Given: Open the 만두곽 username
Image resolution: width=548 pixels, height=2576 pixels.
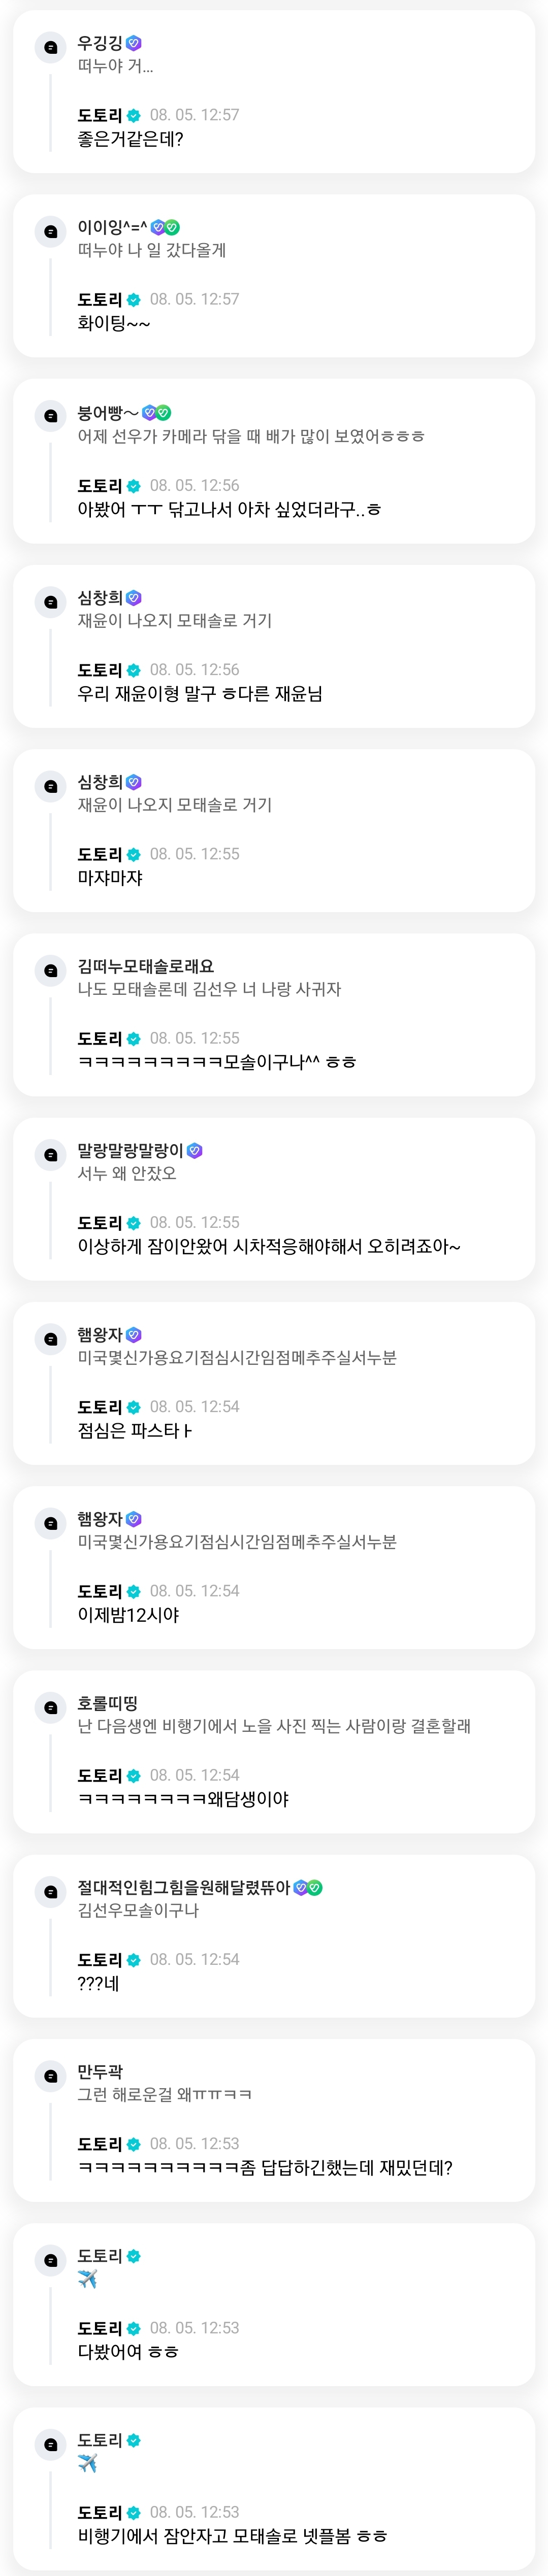Looking at the screenshot, I should point(100,2072).
